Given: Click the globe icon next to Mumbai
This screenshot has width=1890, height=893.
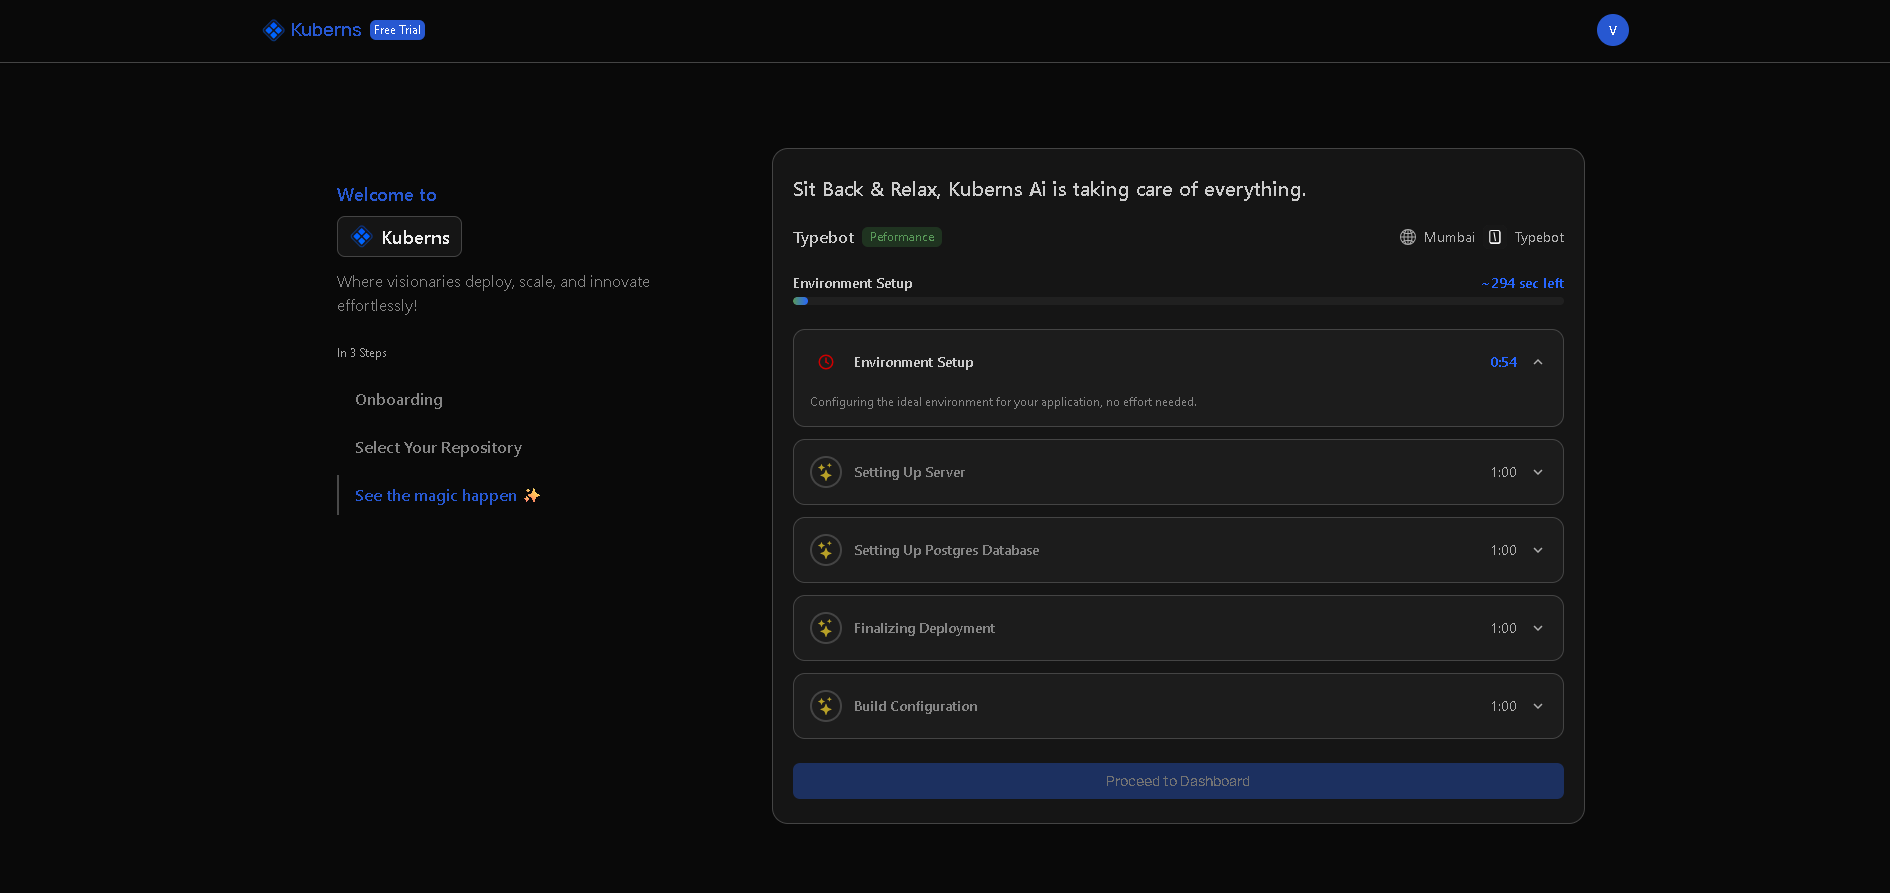Looking at the screenshot, I should pos(1407,237).
